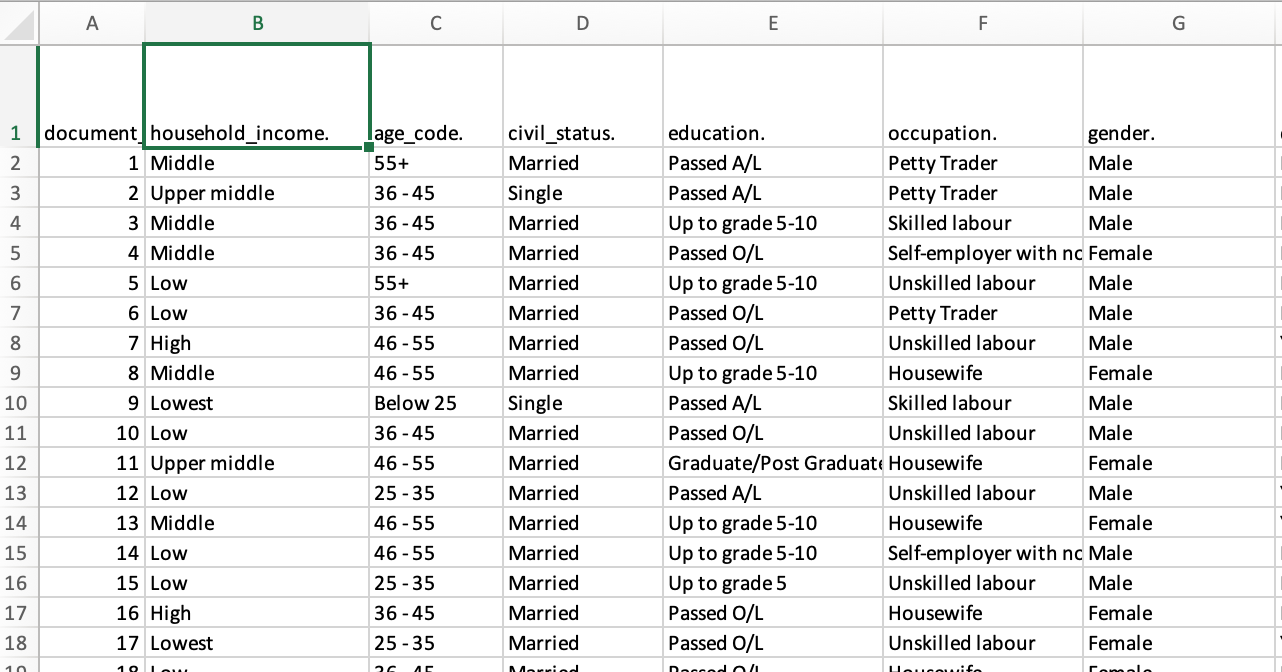Click the column E header
Screen dimensions: 1282x672
[x=772, y=24]
